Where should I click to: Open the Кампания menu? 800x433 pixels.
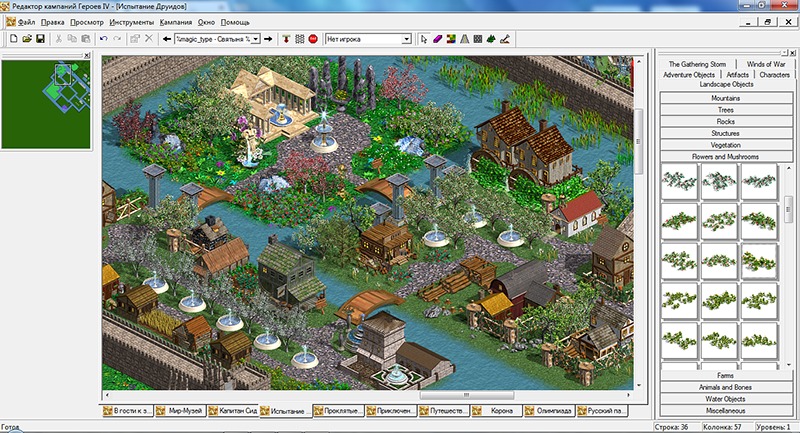click(x=176, y=22)
